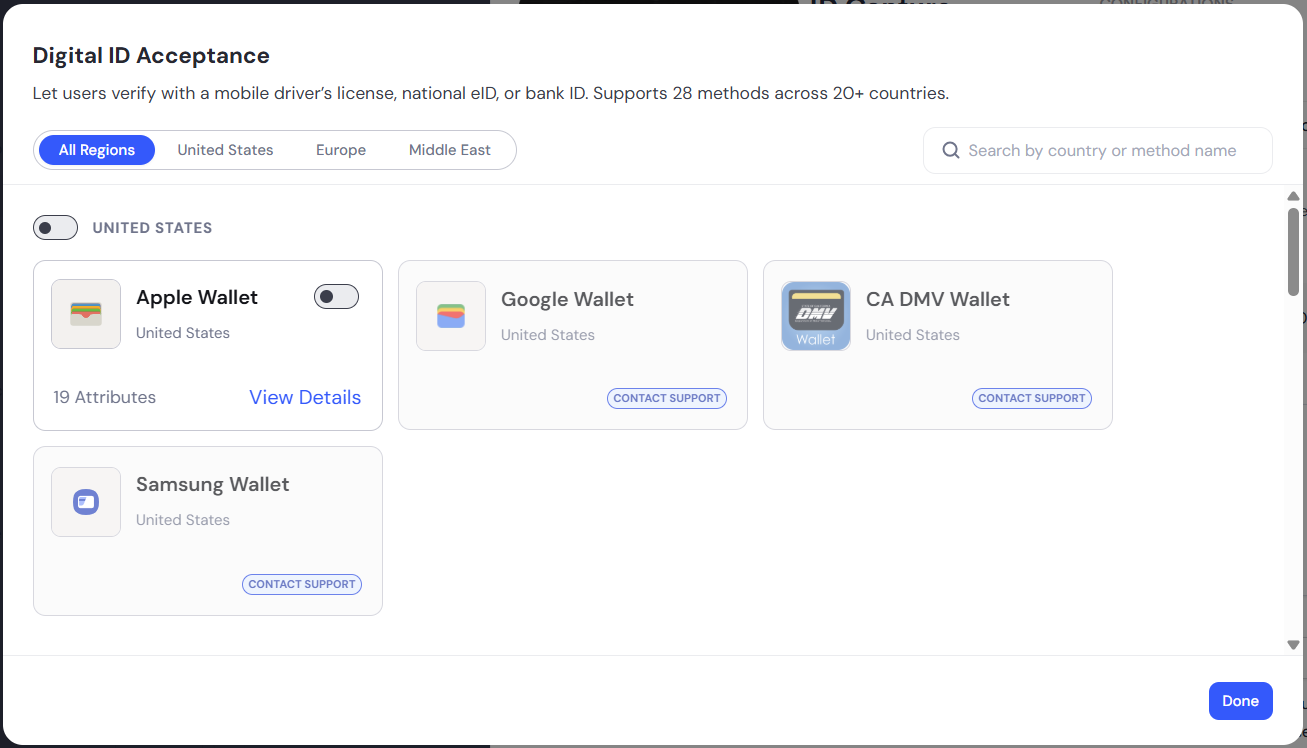Click the 'Google Wallet' card title
Image resolution: width=1307 pixels, height=748 pixels.
(567, 299)
